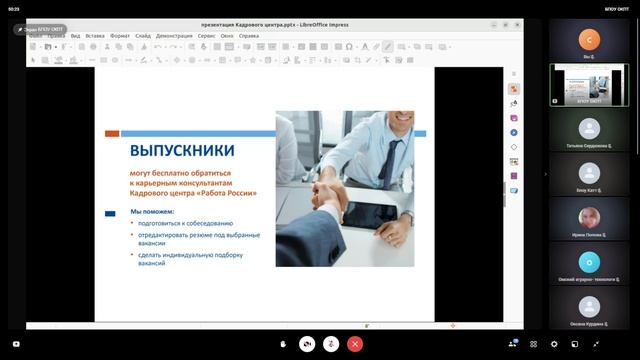Toggle the microphone mute button
The width and height of the screenshot is (640, 360).
pyautogui.click(x=331, y=344)
